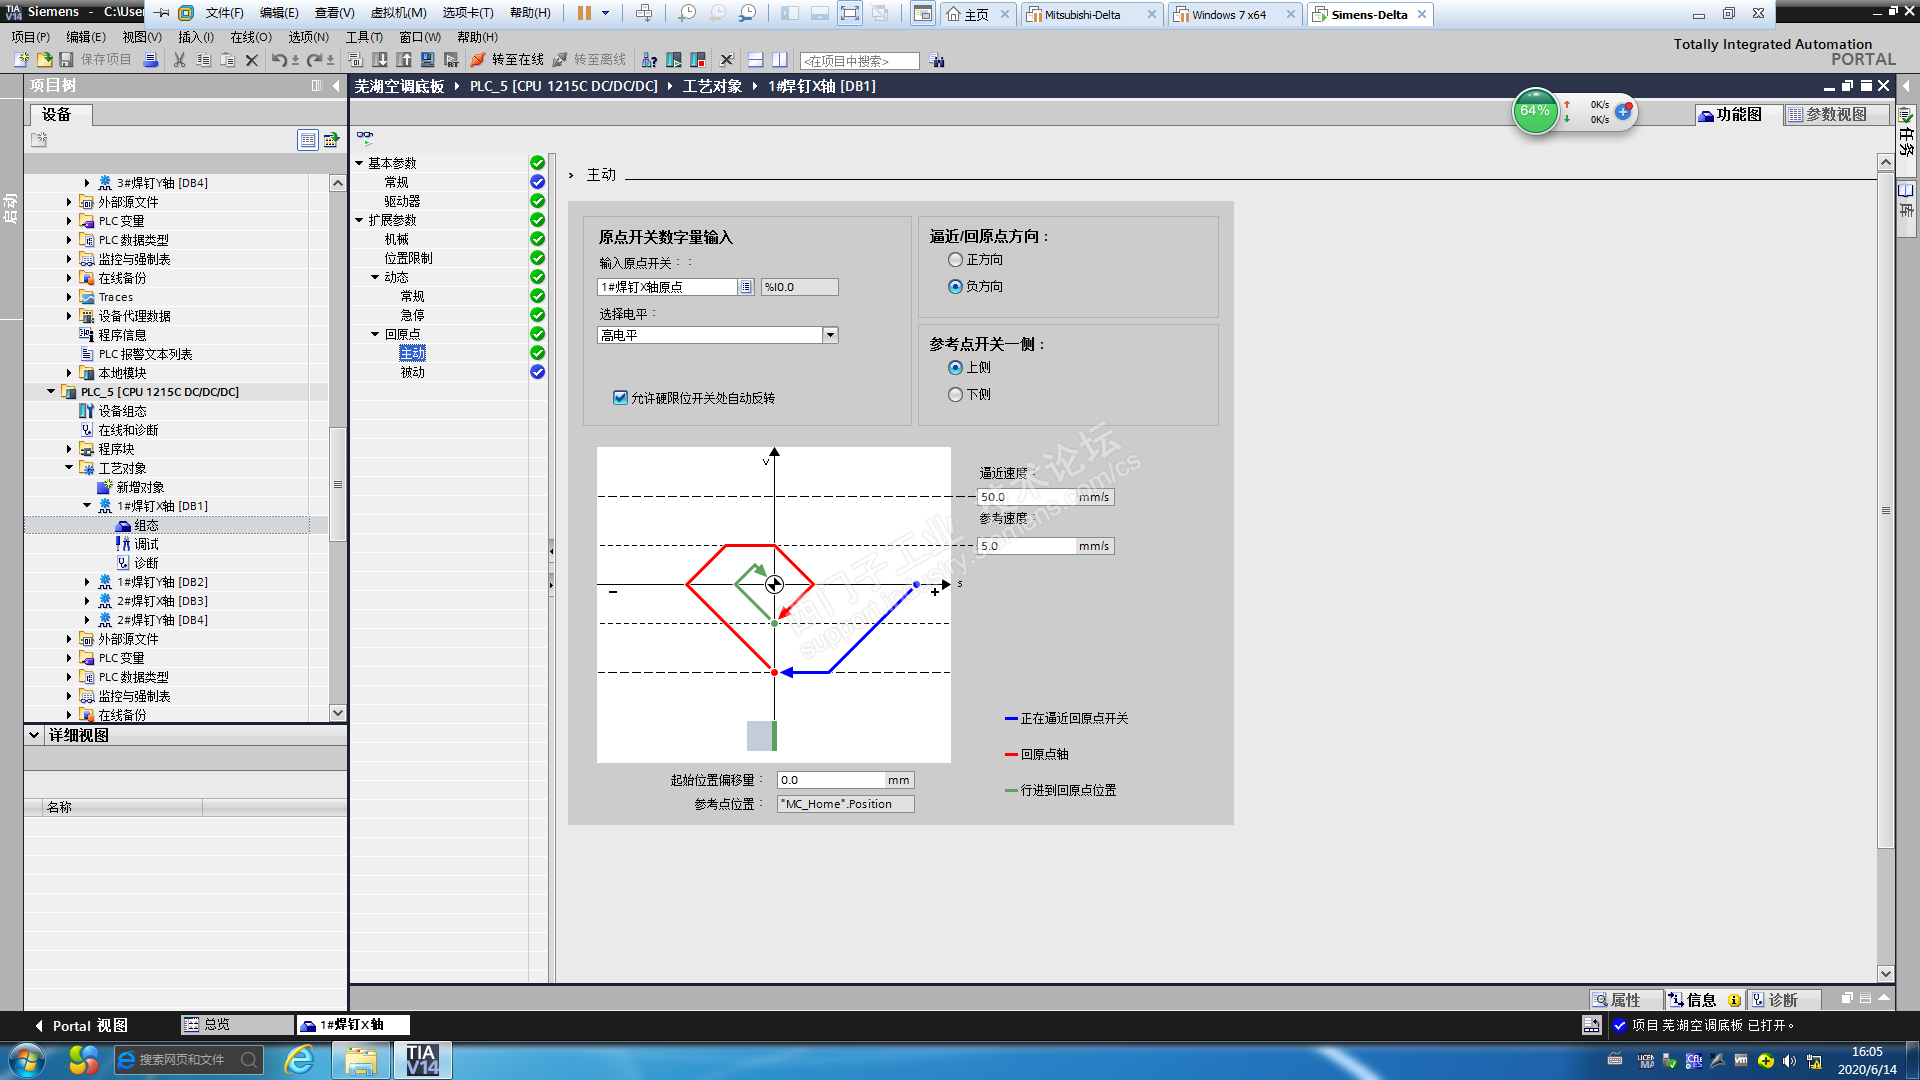Expand the 2#焊钉X轴 [DB3] node

[x=87, y=601]
